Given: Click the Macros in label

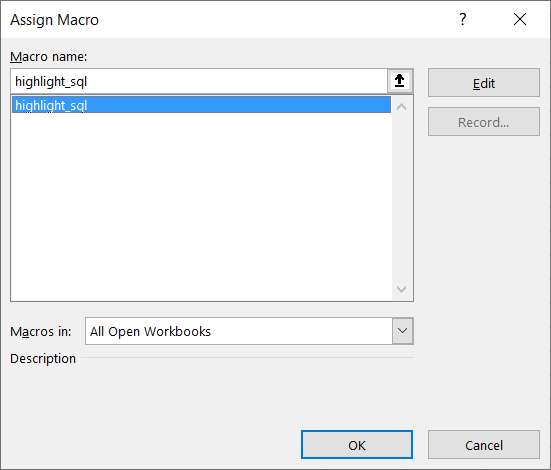Looking at the screenshot, I should [41, 331].
